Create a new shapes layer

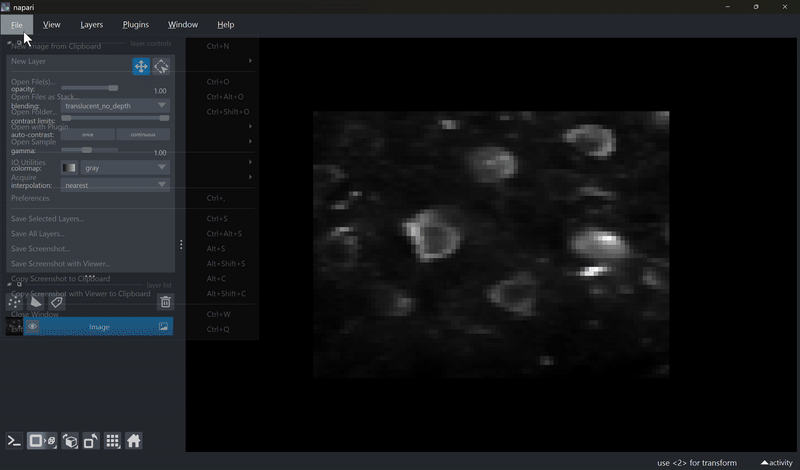(36, 302)
